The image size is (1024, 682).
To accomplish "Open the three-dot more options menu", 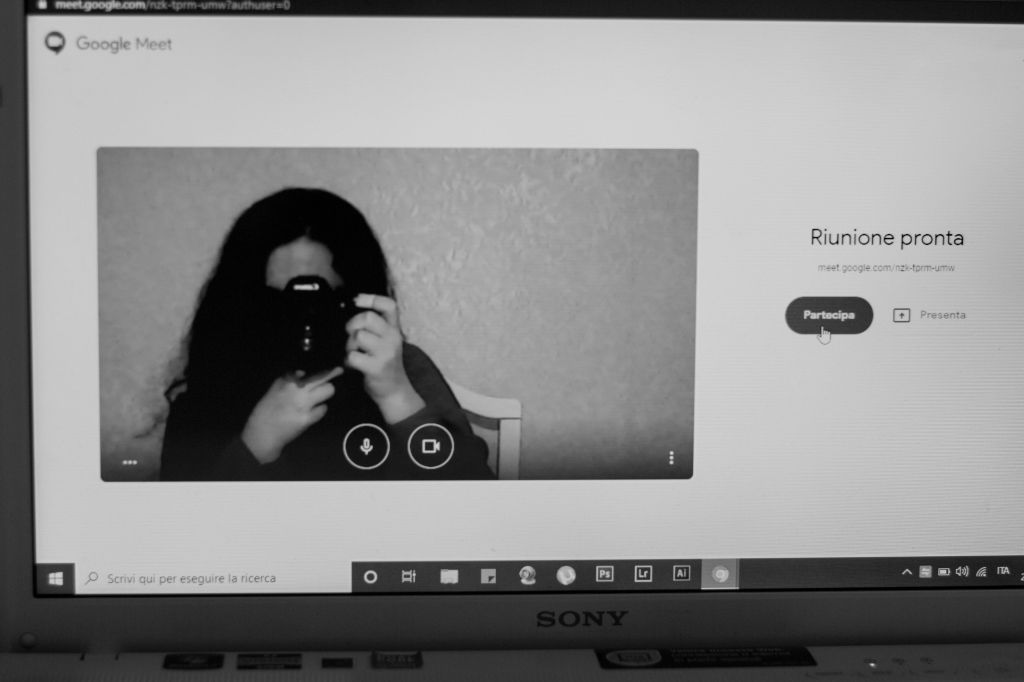I will coord(671,458).
